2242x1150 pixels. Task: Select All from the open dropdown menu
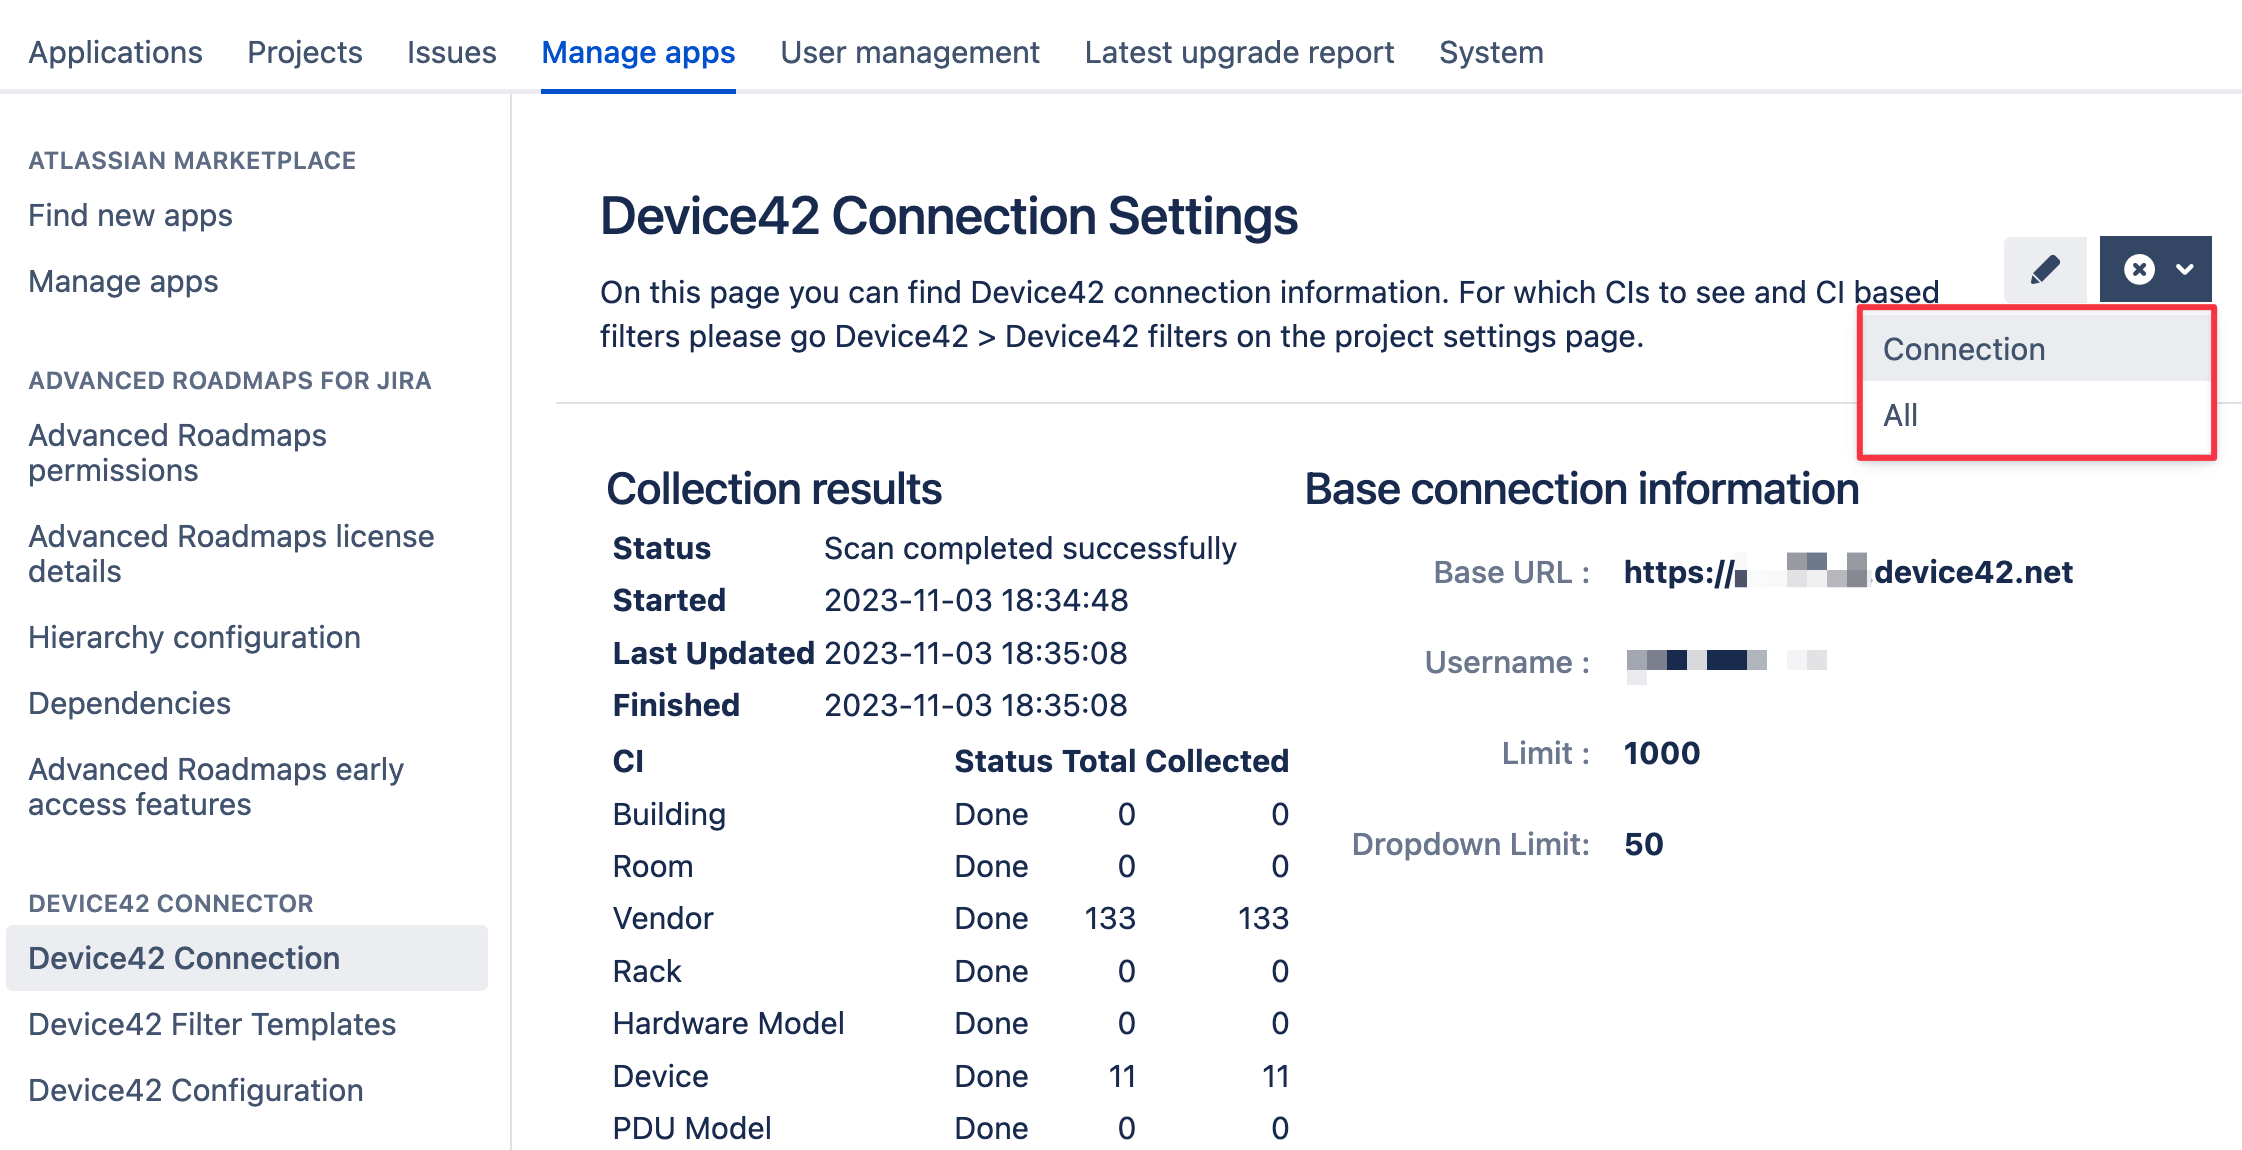pos(1899,414)
